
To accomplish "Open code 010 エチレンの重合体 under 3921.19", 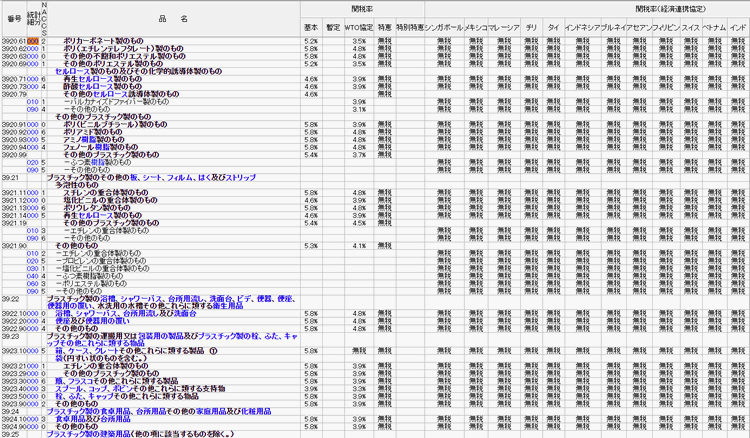I will [x=33, y=231].
